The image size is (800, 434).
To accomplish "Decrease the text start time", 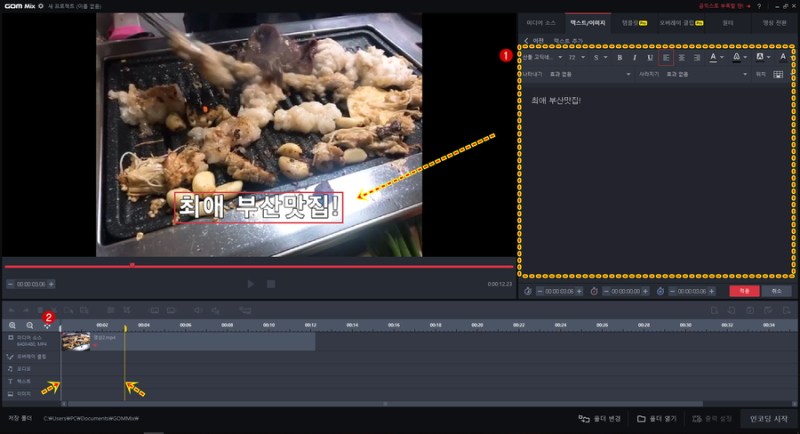I will pos(540,291).
